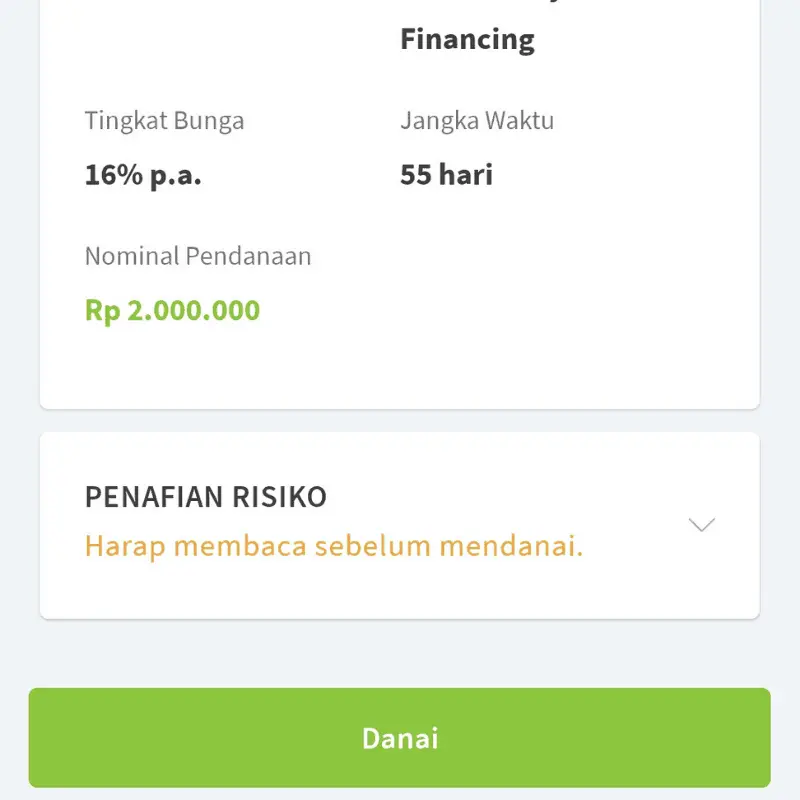Image resolution: width=800 pixels, height=800 pixels.
Task: Tap the PENAFIAN RISIKO heading text
Action: pyautogui.click(x=205, y=497)
